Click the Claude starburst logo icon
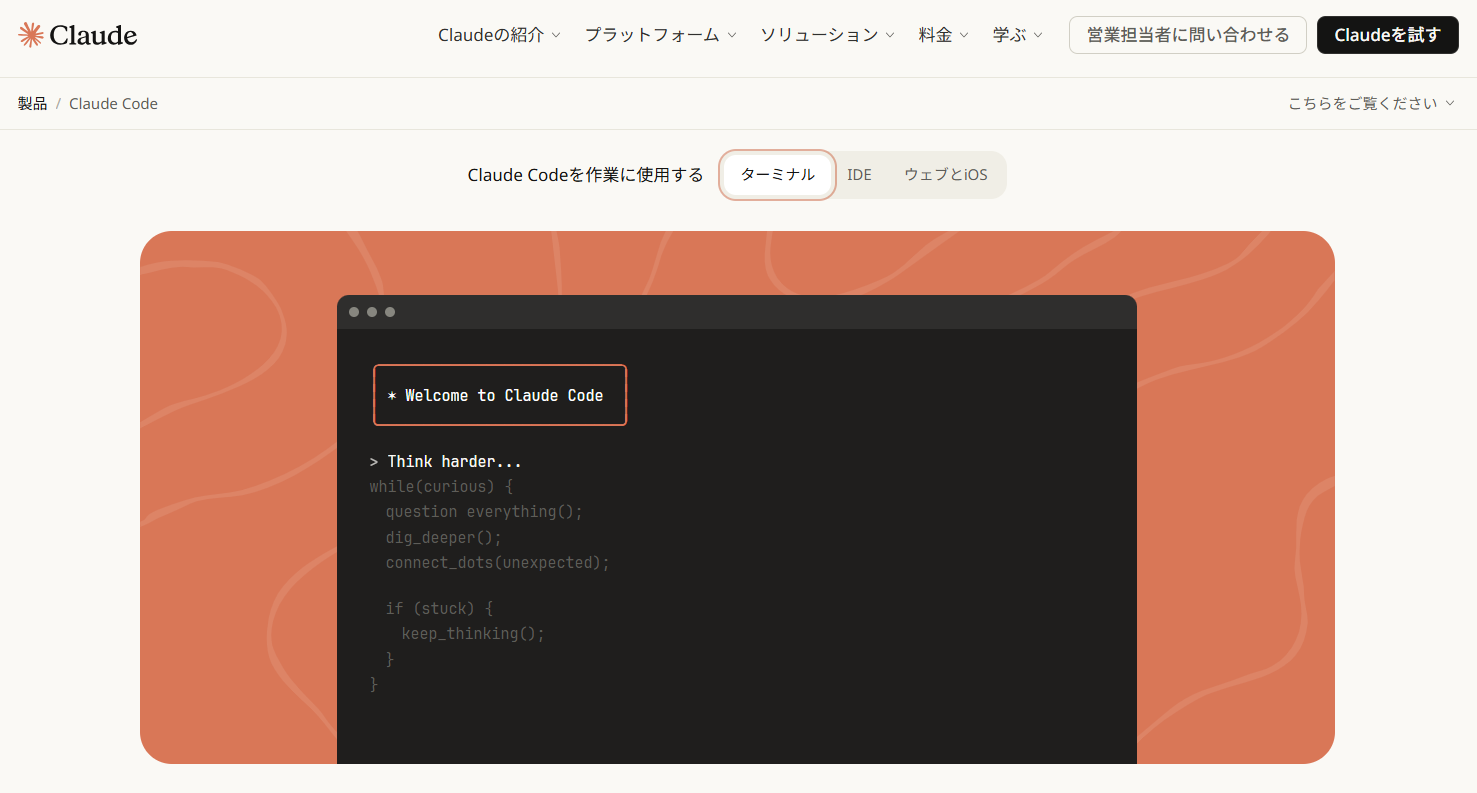The width and height of the screenshot is (1477, 793). point(28,33)
